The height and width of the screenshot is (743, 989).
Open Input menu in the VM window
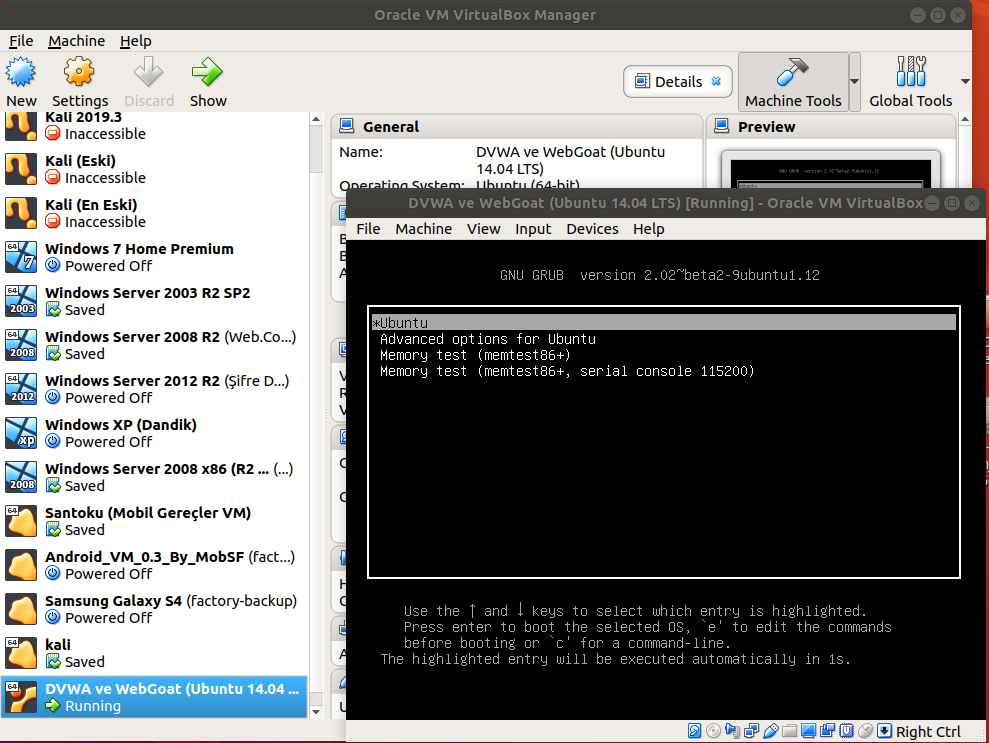[x=533, y=229]
